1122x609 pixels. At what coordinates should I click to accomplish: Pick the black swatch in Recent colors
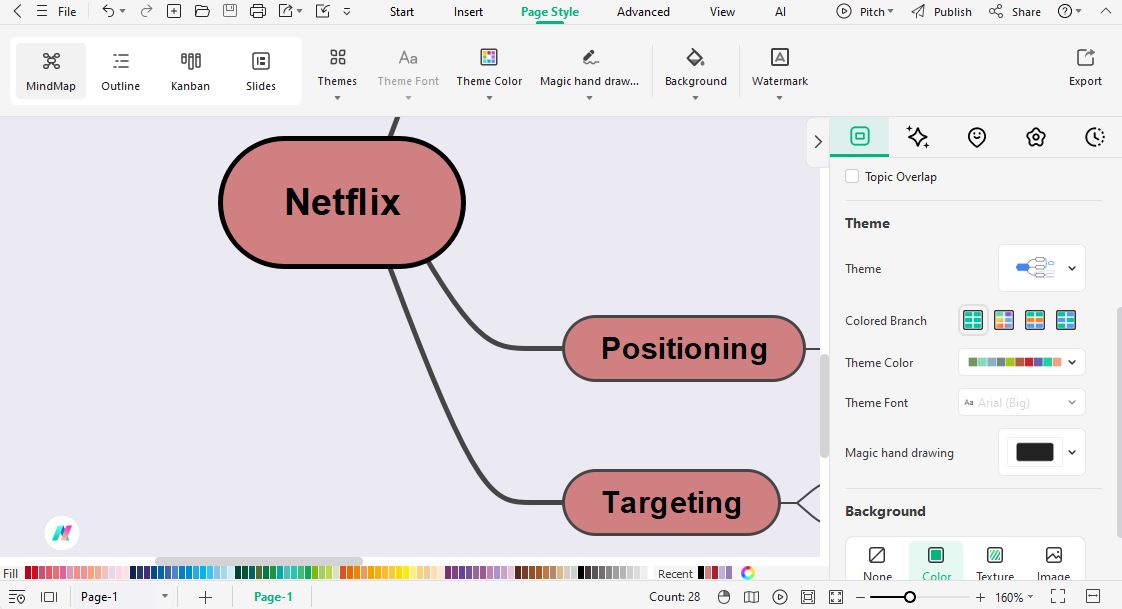pyautogui.click(x=701, y=573)
